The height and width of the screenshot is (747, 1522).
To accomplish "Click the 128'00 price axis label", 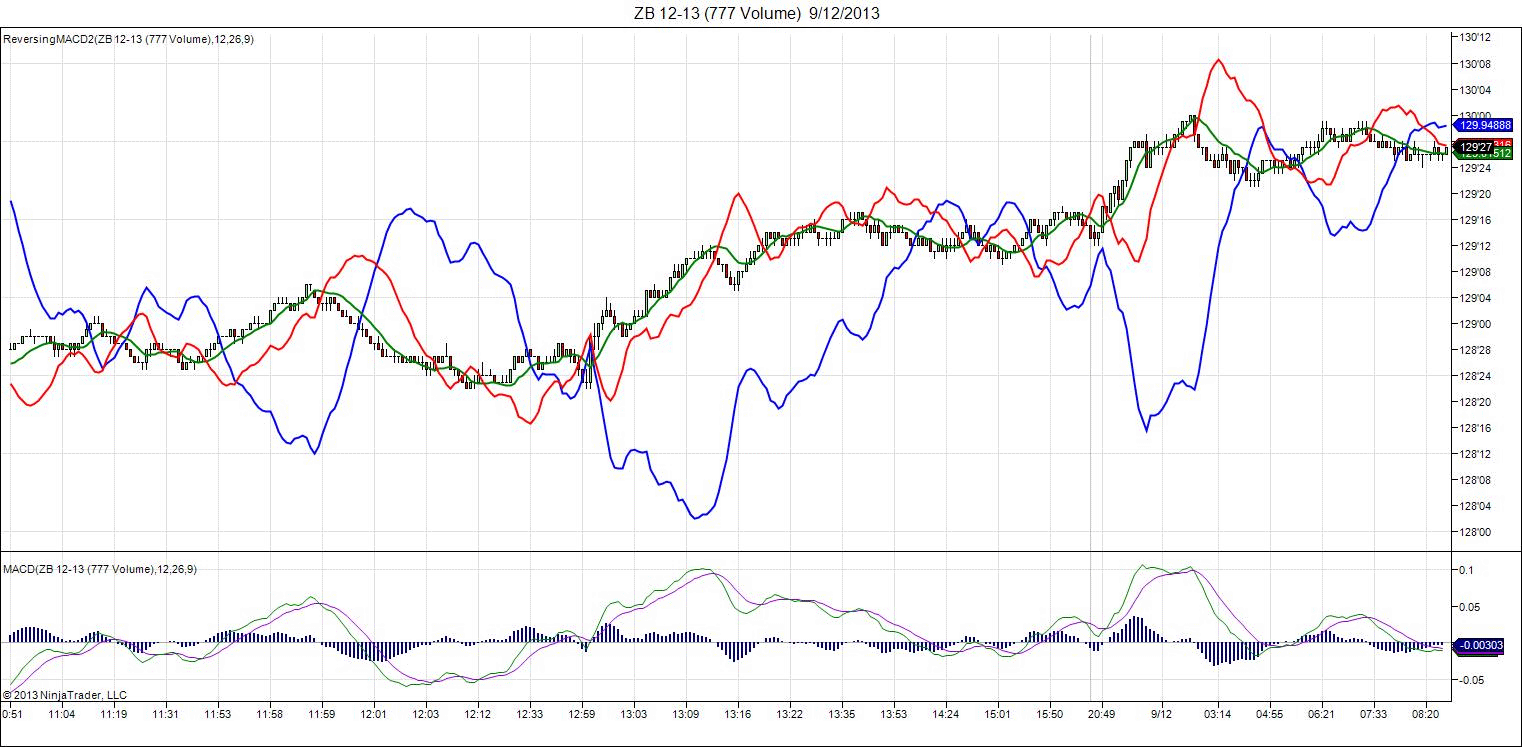I will point(1477,532).
